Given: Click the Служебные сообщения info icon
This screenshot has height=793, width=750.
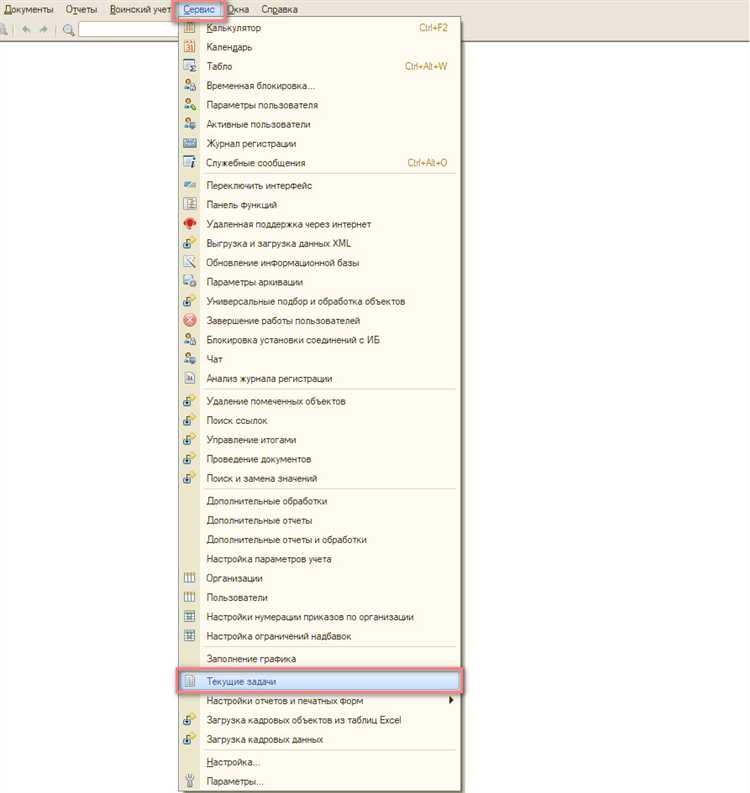Looking at the screenshot, I should click(189, 163).
